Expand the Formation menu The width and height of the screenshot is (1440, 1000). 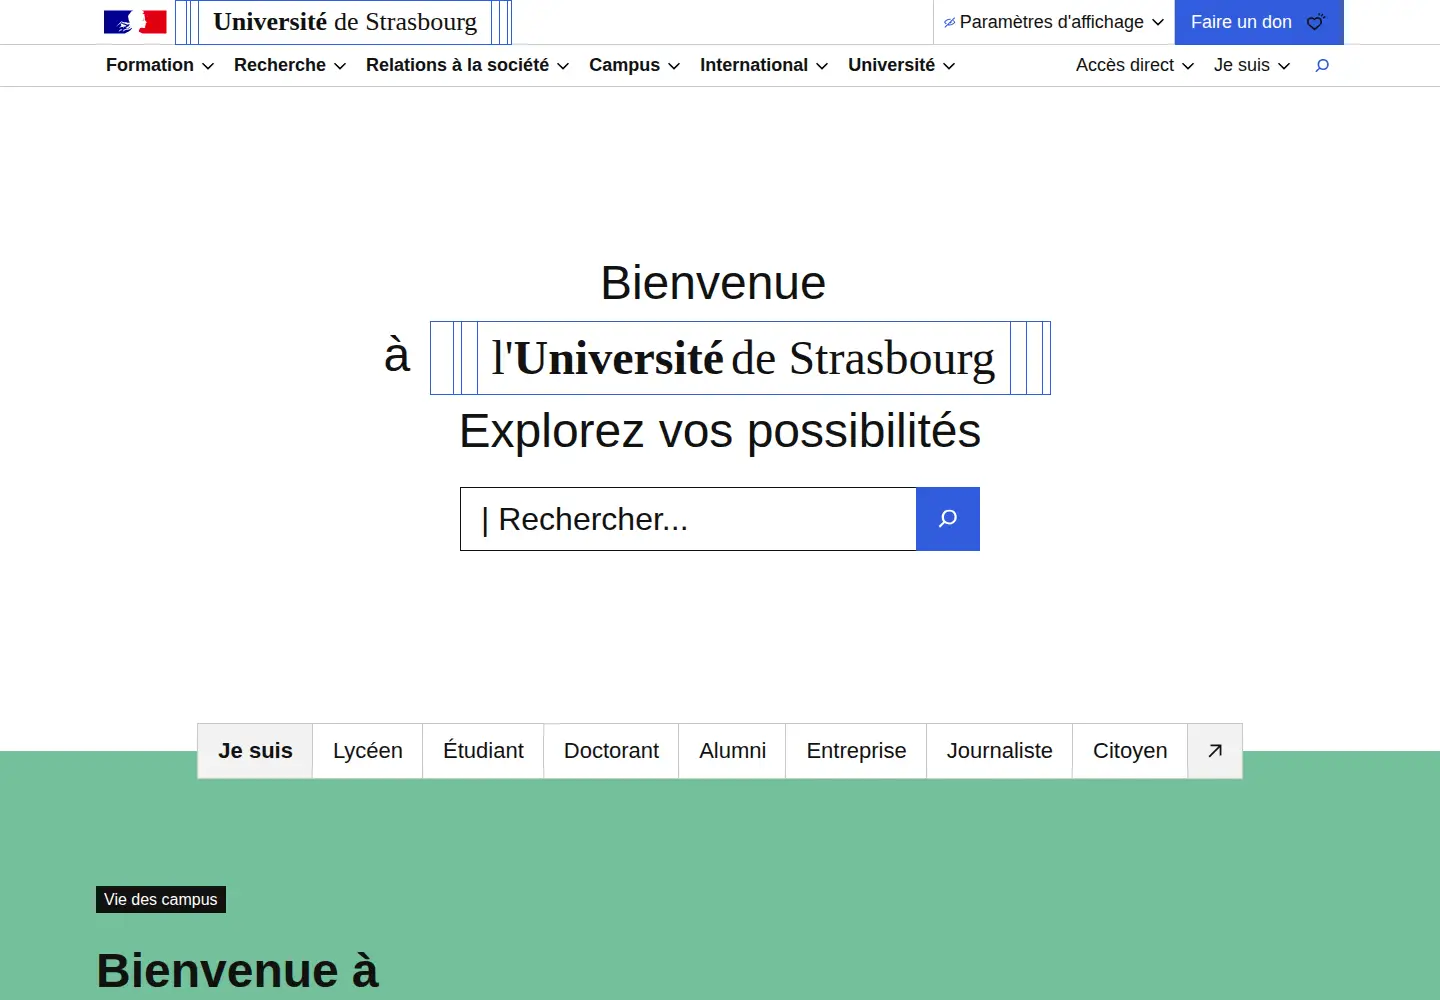[x=160, y=65]
